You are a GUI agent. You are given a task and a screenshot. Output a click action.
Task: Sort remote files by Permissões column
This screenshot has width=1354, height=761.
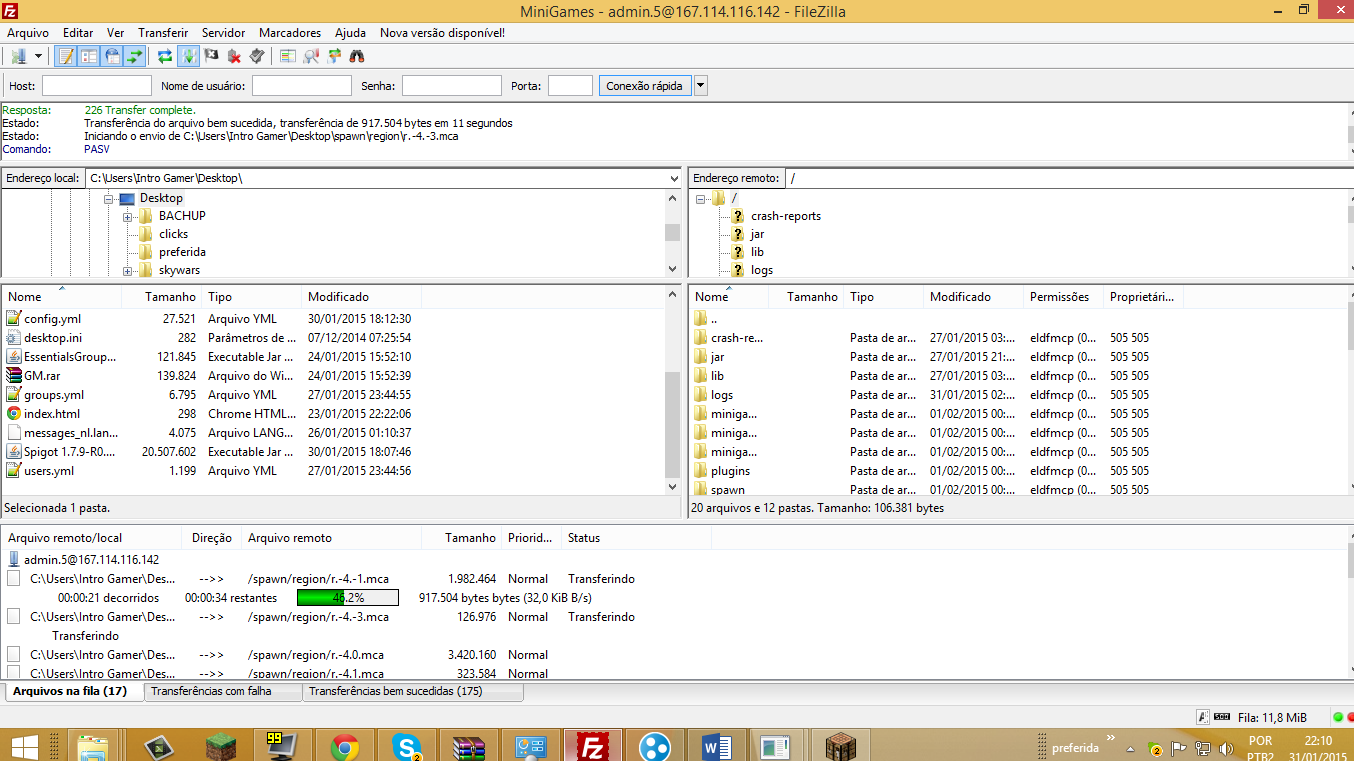1063,297
